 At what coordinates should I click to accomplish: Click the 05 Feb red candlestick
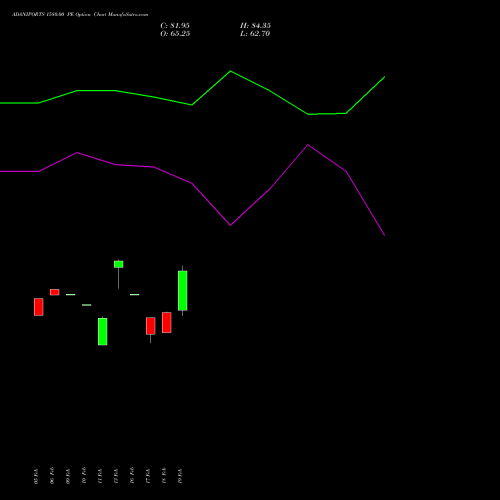point(39,307)
